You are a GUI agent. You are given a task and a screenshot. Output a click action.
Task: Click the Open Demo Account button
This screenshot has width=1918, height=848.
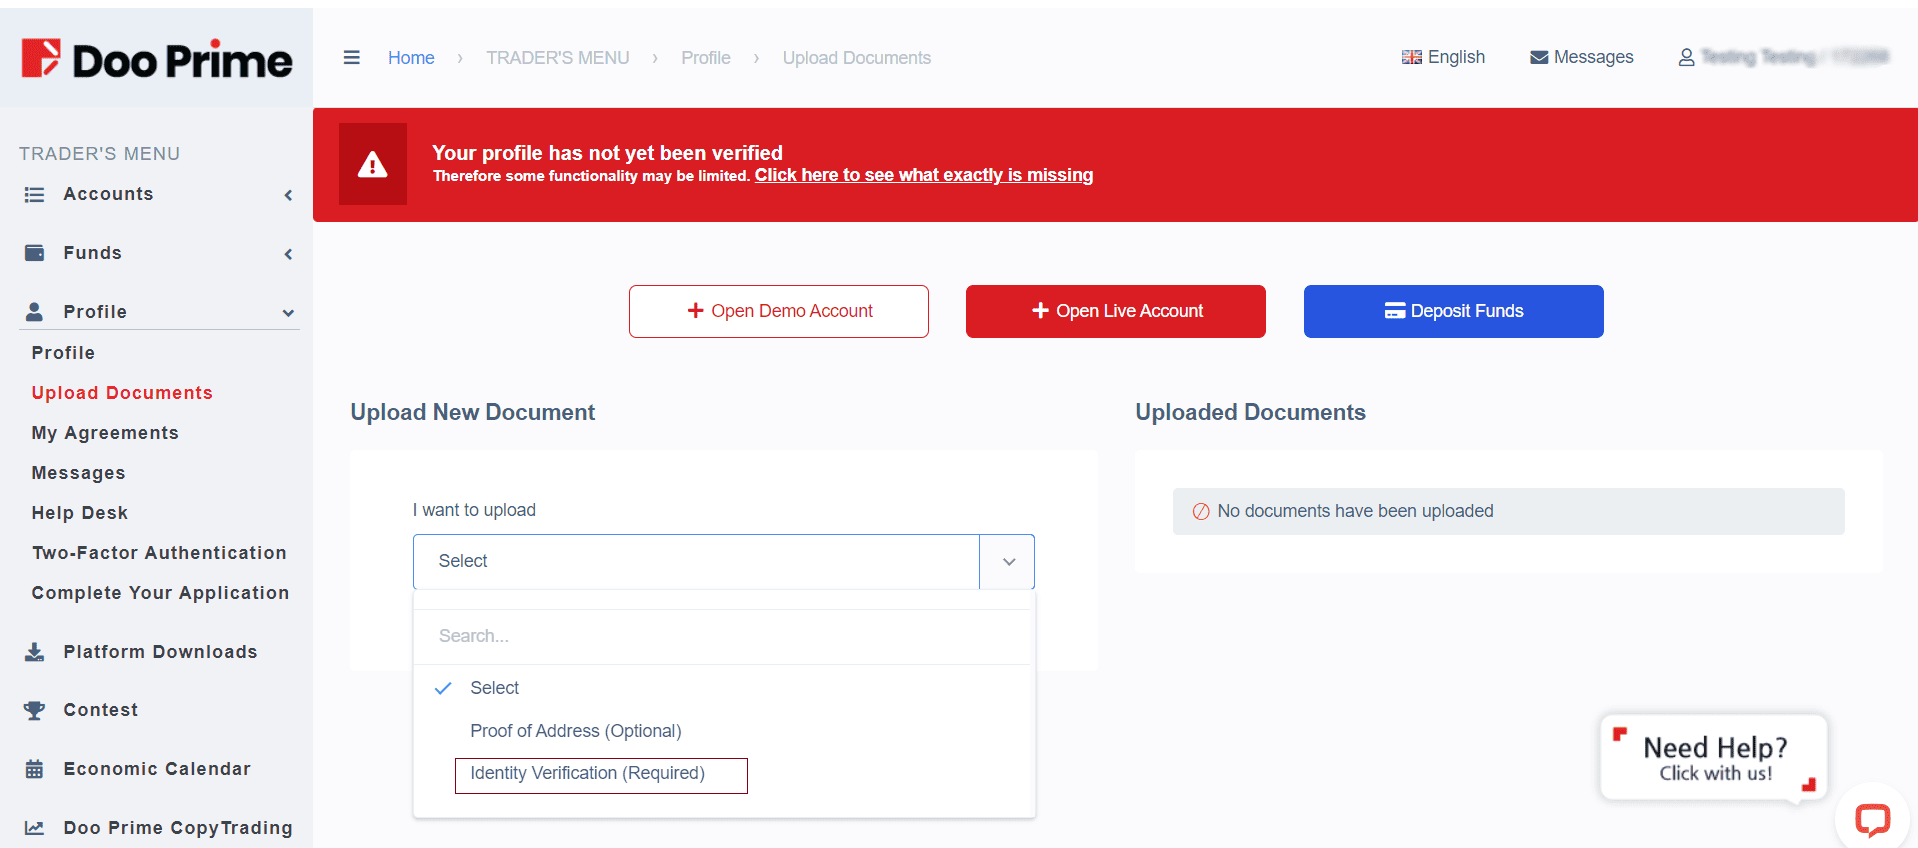pos(779,311)
